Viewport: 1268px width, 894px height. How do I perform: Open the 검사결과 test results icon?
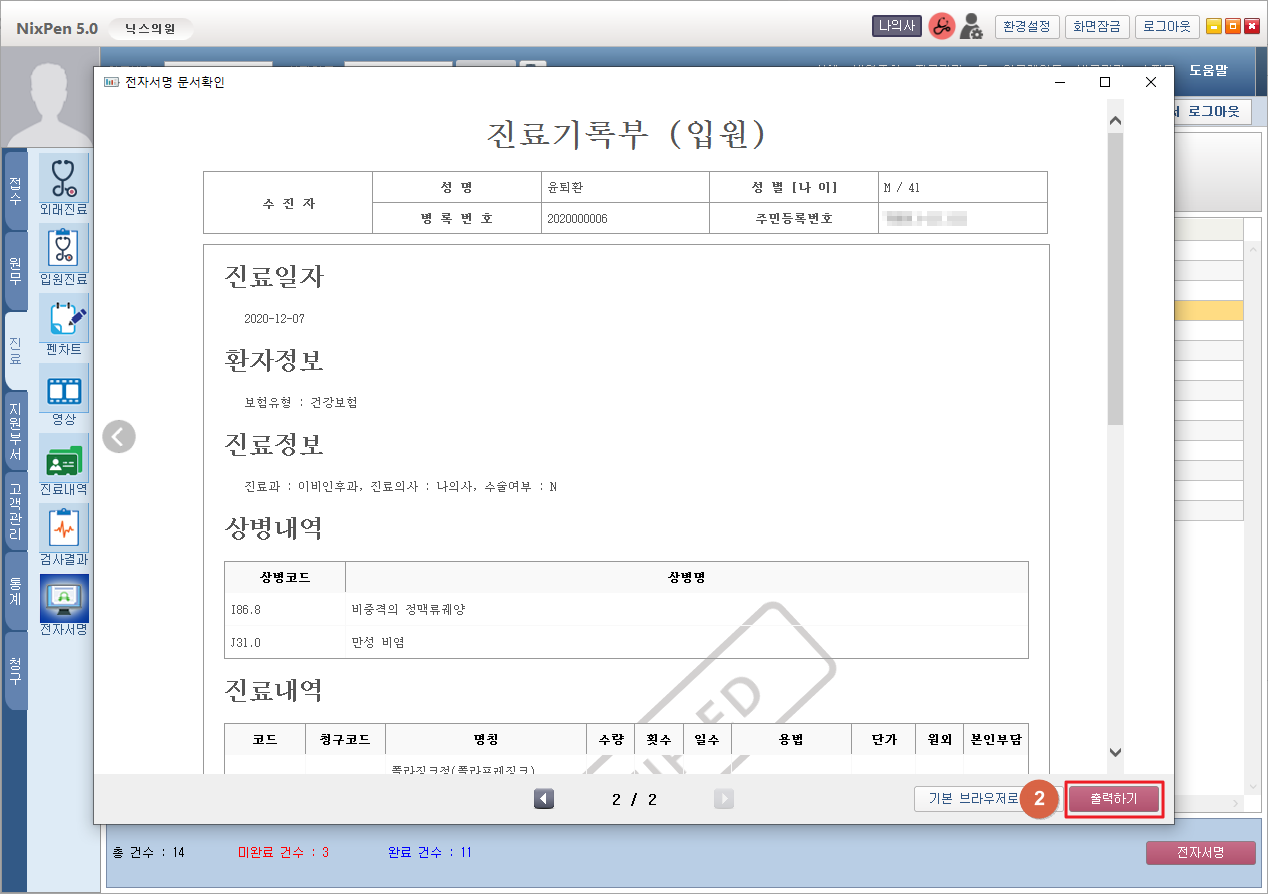coord(64,528)
